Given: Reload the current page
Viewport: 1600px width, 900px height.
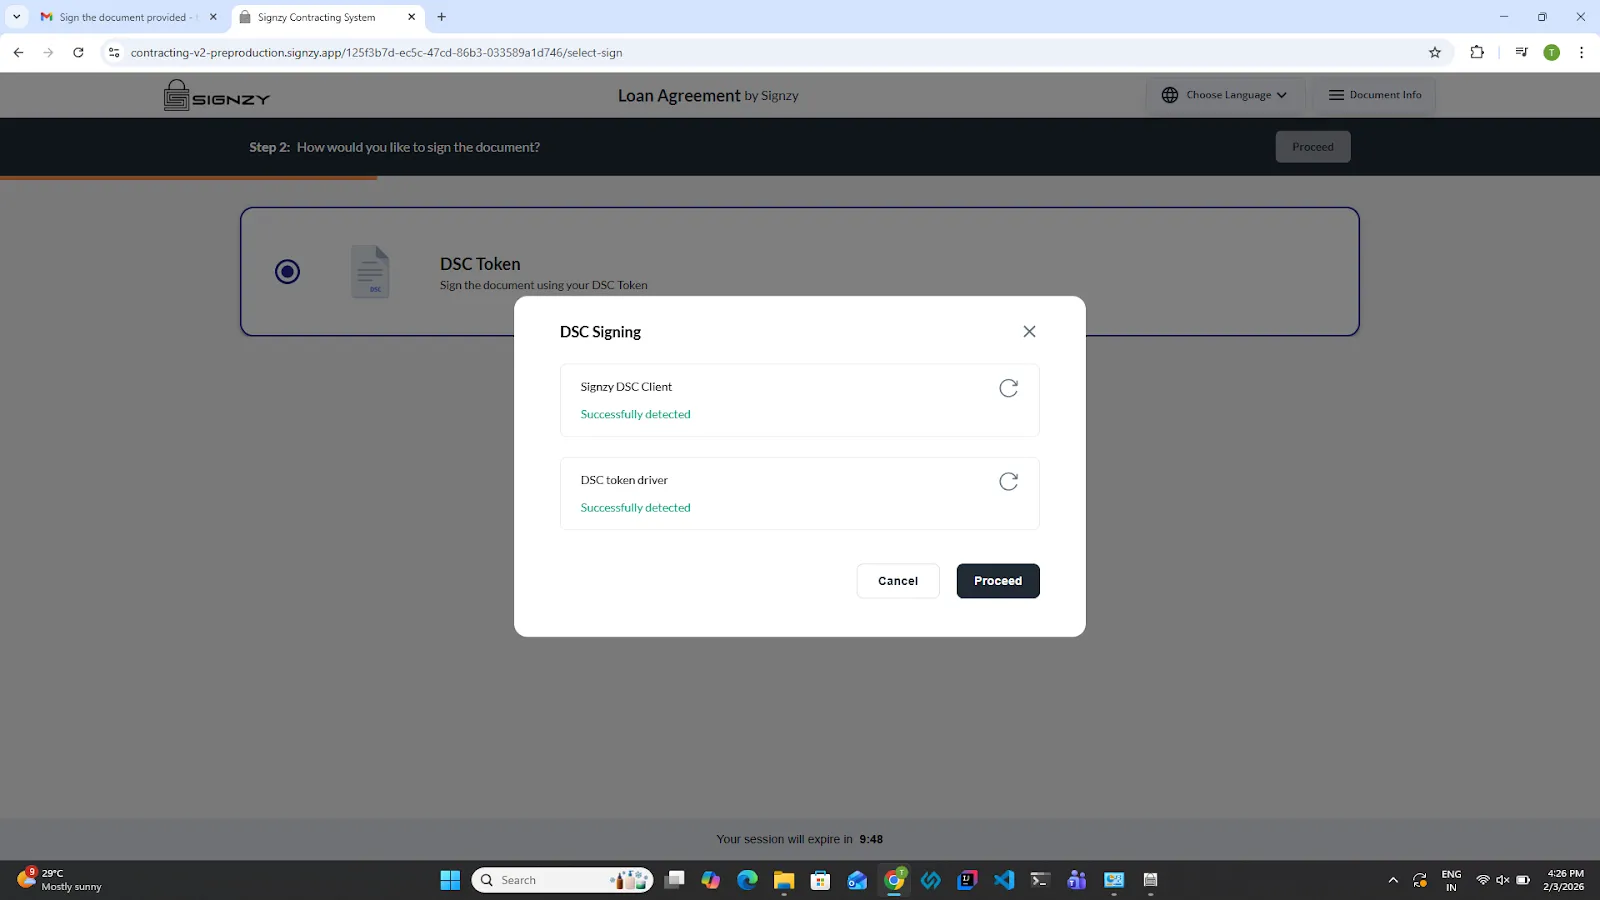Looking at the screenshot, I should [x=78, y=53].
